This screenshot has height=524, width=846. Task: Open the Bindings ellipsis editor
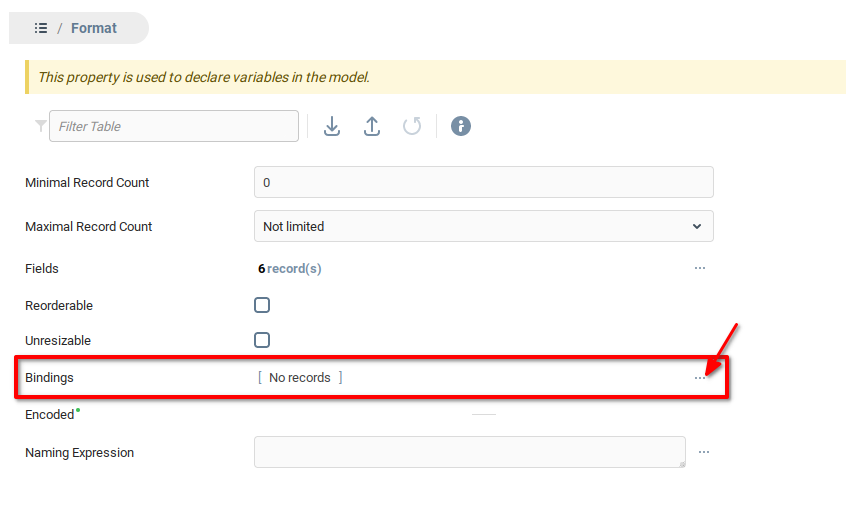pyautogui.click(x=700, y=378)
